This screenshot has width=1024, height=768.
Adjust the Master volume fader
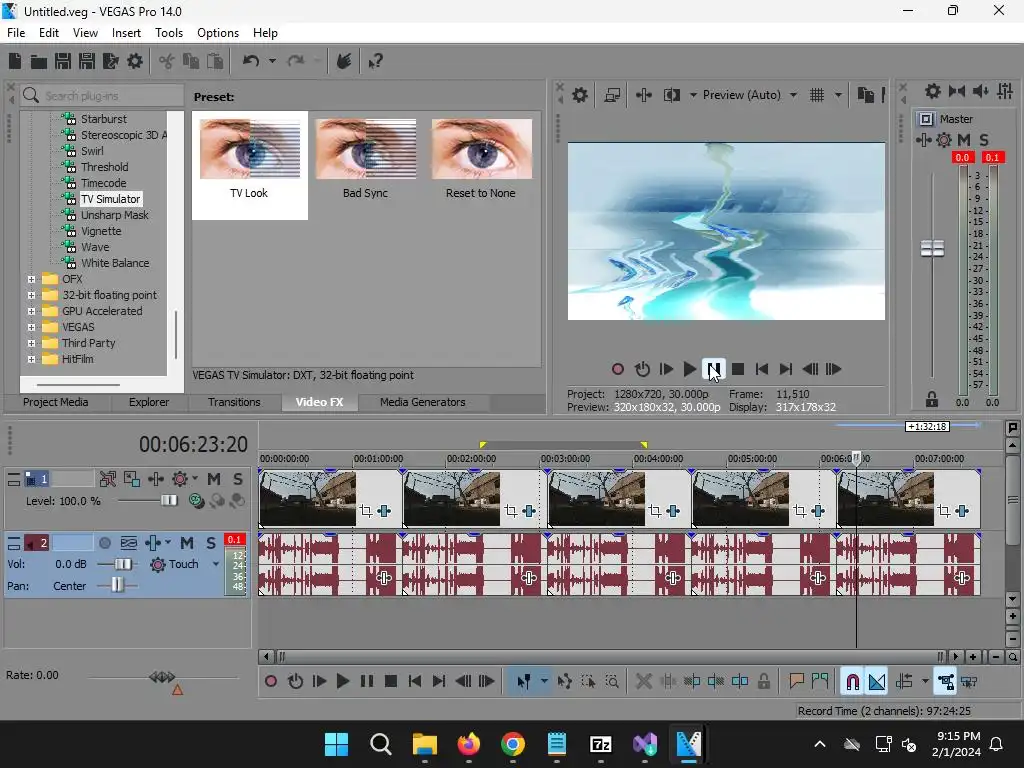coord(932,249)
